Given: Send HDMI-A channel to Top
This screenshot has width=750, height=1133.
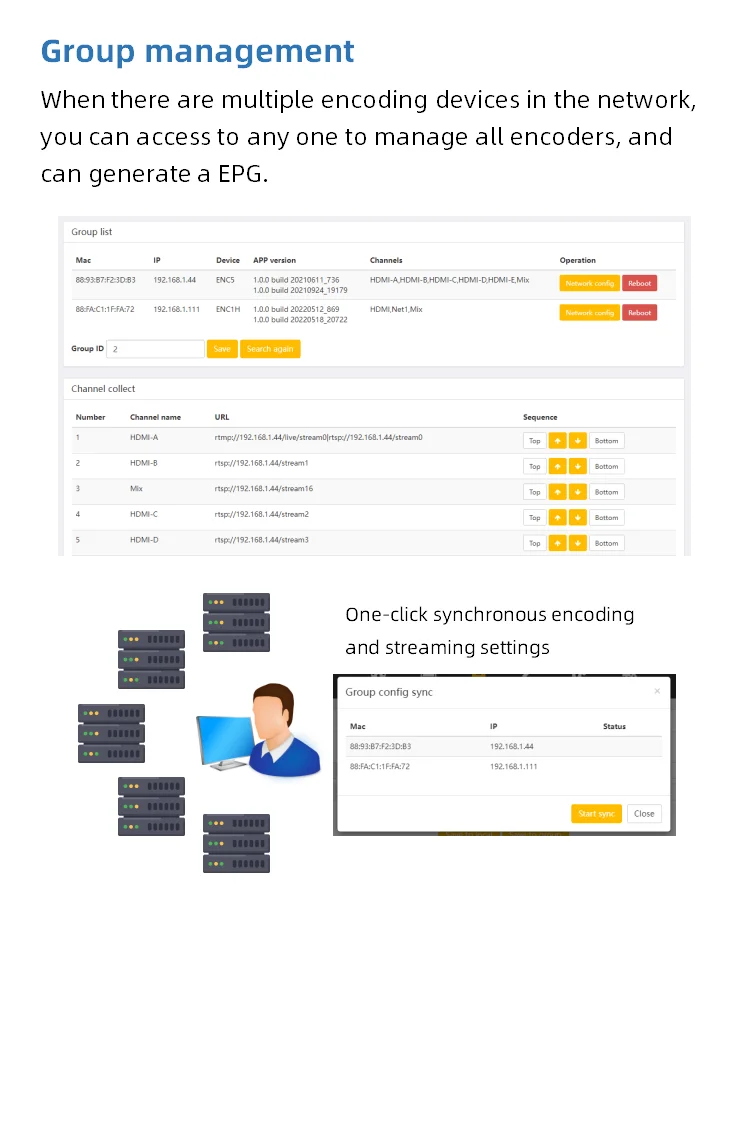Looking at the screenshot, I should pyautogui.click(x=534, y=440).
